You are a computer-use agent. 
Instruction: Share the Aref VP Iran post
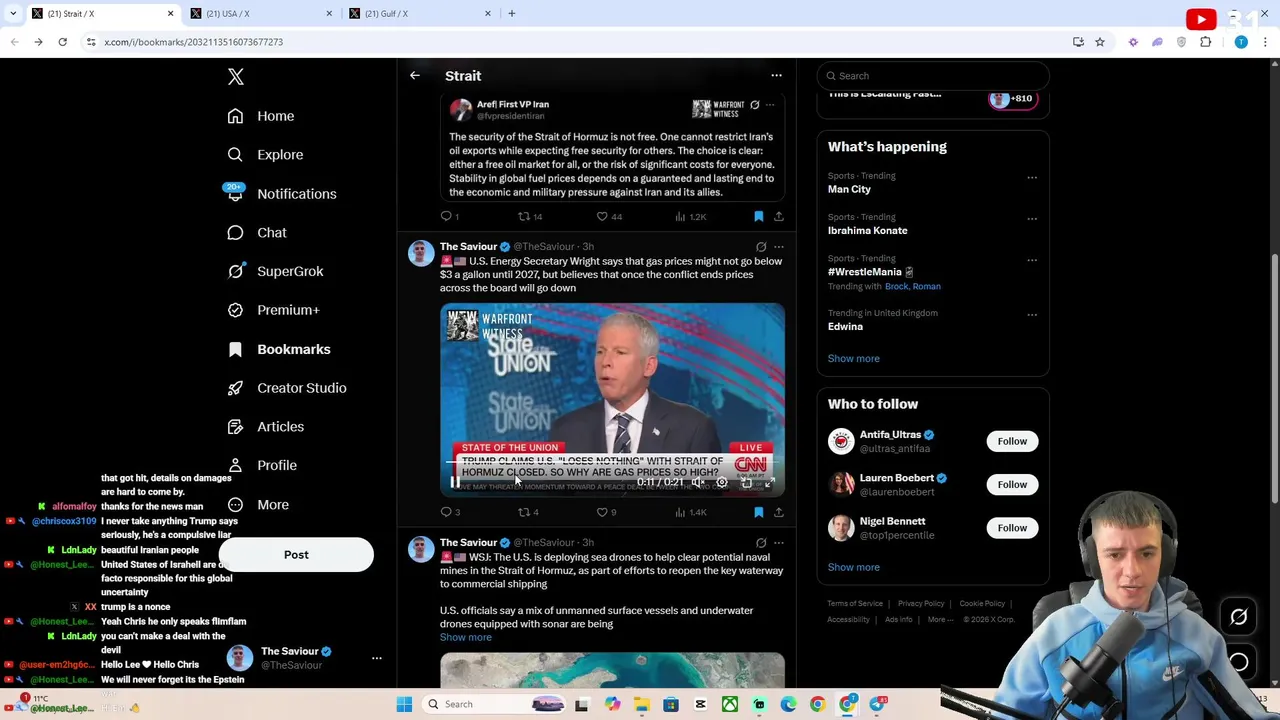pyautogui.click(x=778, y=216)
